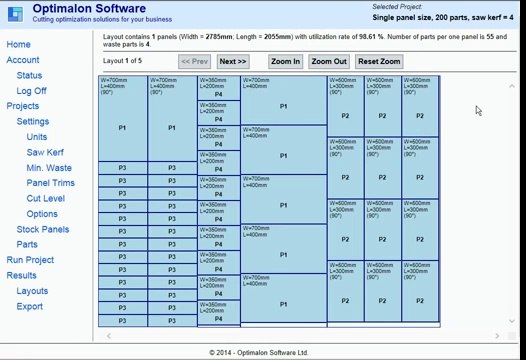Open the Account menu item
The width and height of the screenshot is (526, 360).
click(x=23, y=60)
